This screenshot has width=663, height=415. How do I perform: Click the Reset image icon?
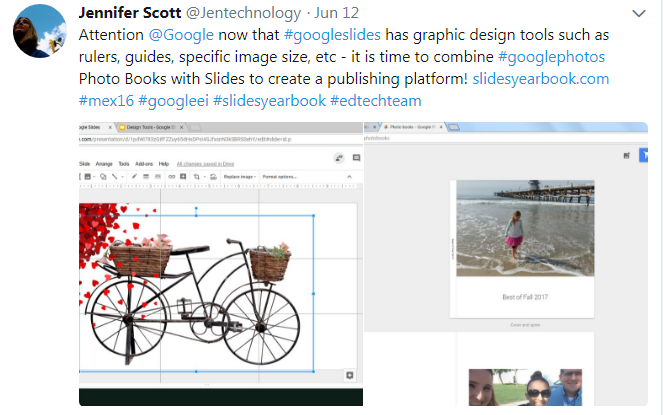(214, 177)
